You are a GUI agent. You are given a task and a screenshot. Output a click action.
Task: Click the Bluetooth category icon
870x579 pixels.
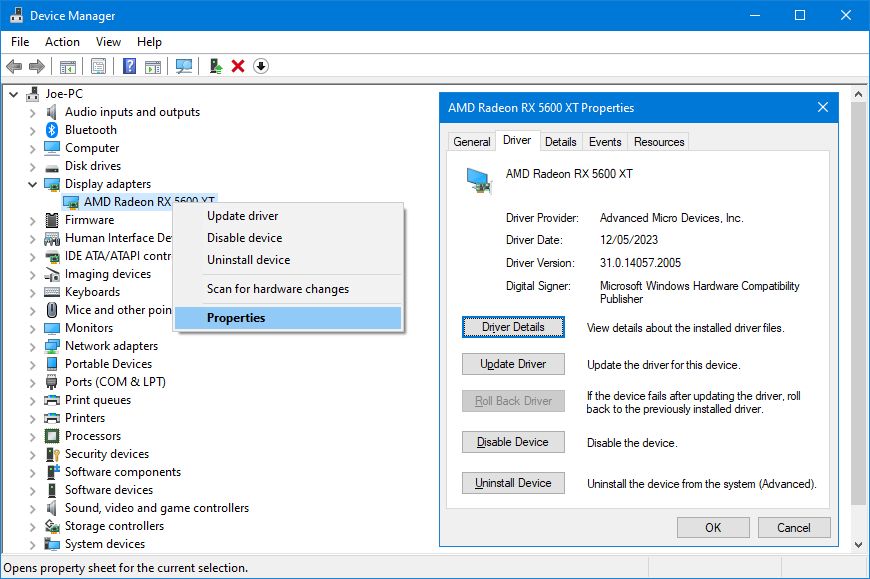coord(52,130)
